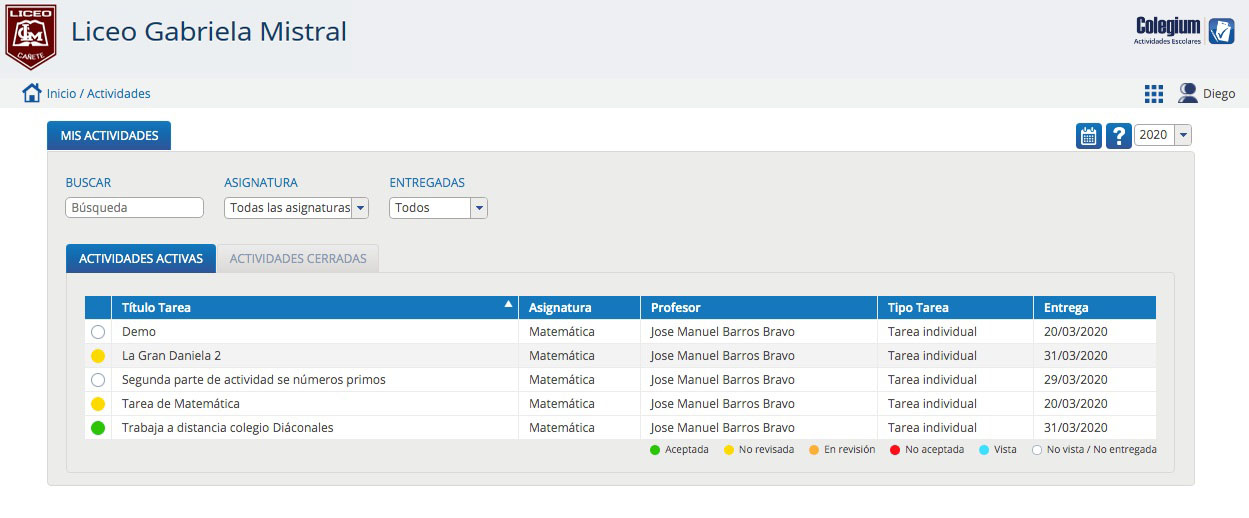Open the calendar view icon

click(1089, 135)
